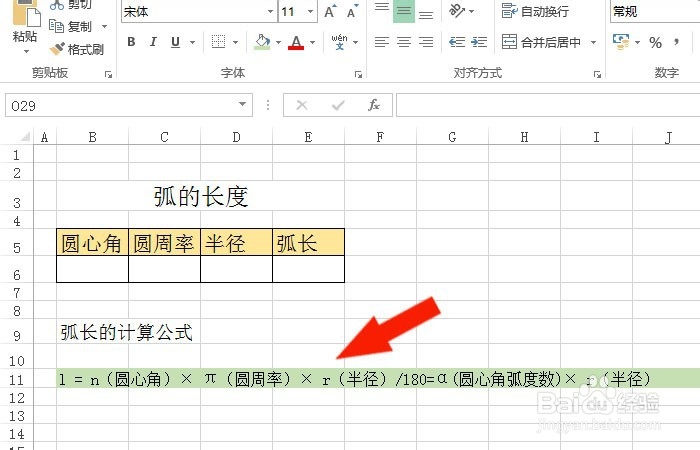Viewport: 700px width, 450px height.
Task: Select empty cell under 圆心角
Action: (92, 269)
